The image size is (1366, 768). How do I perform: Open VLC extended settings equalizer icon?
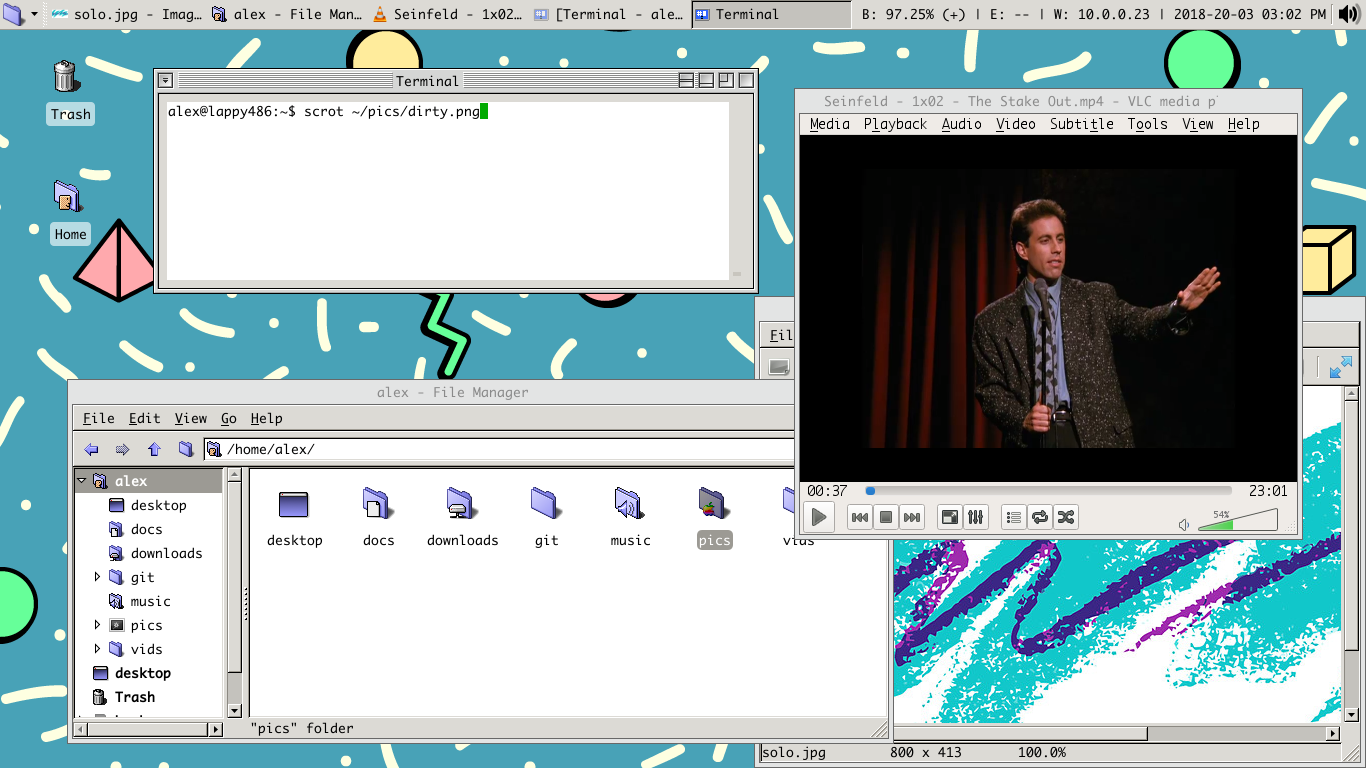tap(976, 517)
